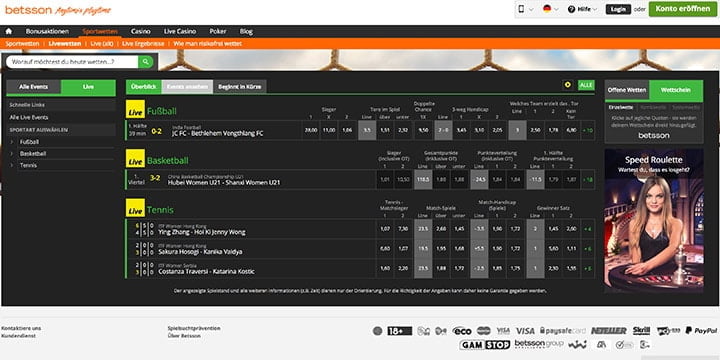The image size is (720, 360).
Task: Open the language dropdown arrow
Action: tap(556, 9)
